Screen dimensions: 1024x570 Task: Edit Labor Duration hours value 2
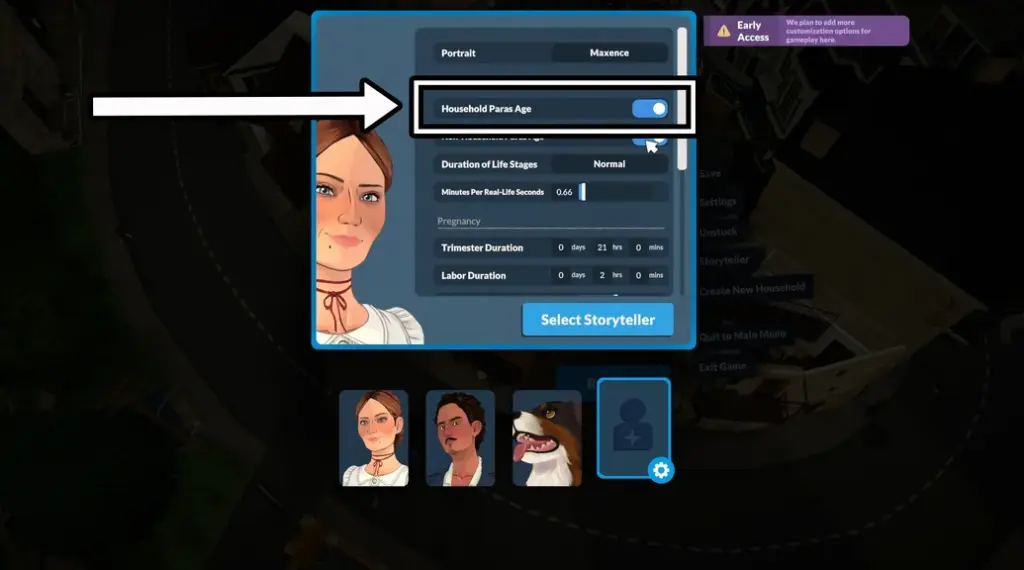tap(601, 276)
